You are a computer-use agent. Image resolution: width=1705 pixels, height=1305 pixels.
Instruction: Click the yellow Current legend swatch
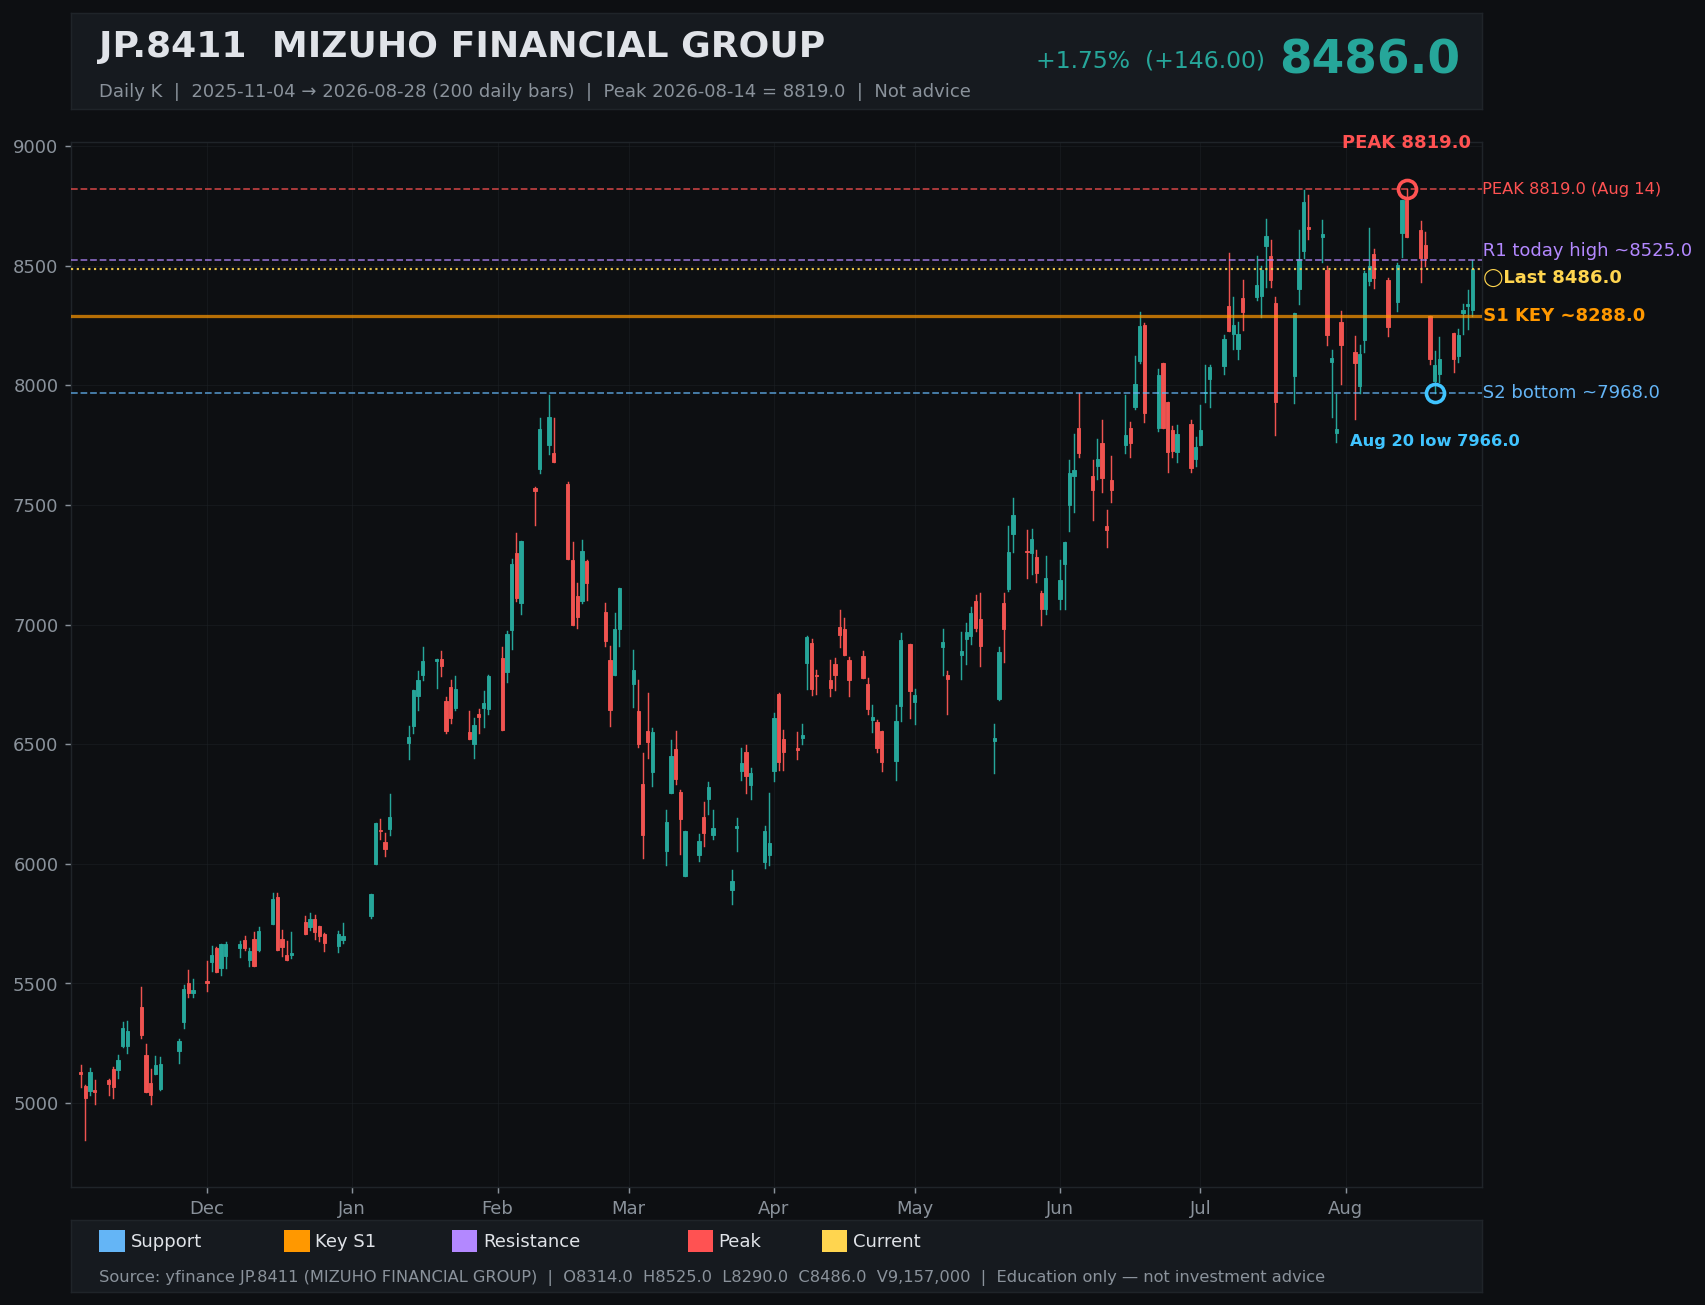[x=835, y=1241]
